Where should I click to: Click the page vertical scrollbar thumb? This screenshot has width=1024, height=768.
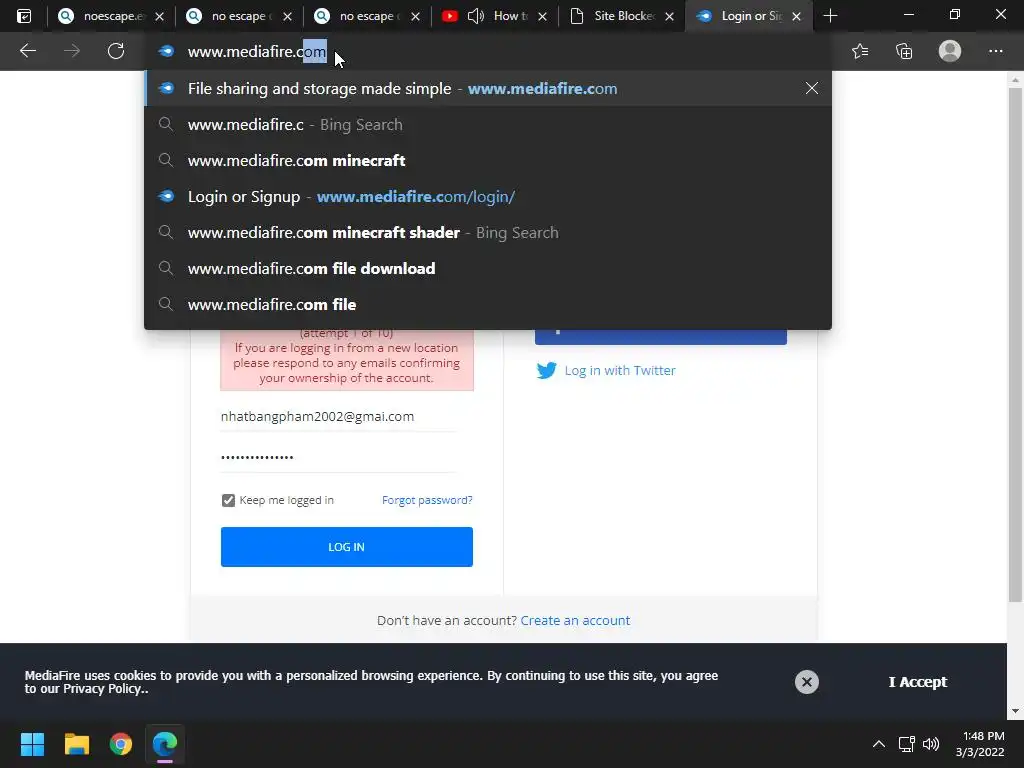pos(1014,345)
